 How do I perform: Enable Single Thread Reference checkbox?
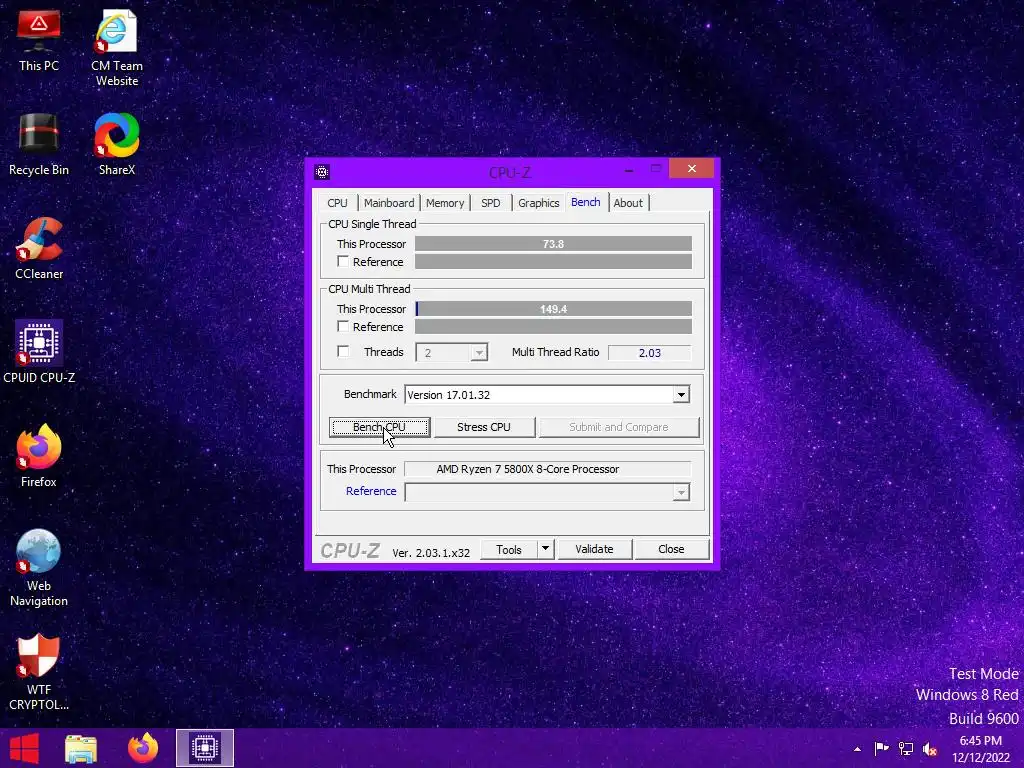[343, 261]
